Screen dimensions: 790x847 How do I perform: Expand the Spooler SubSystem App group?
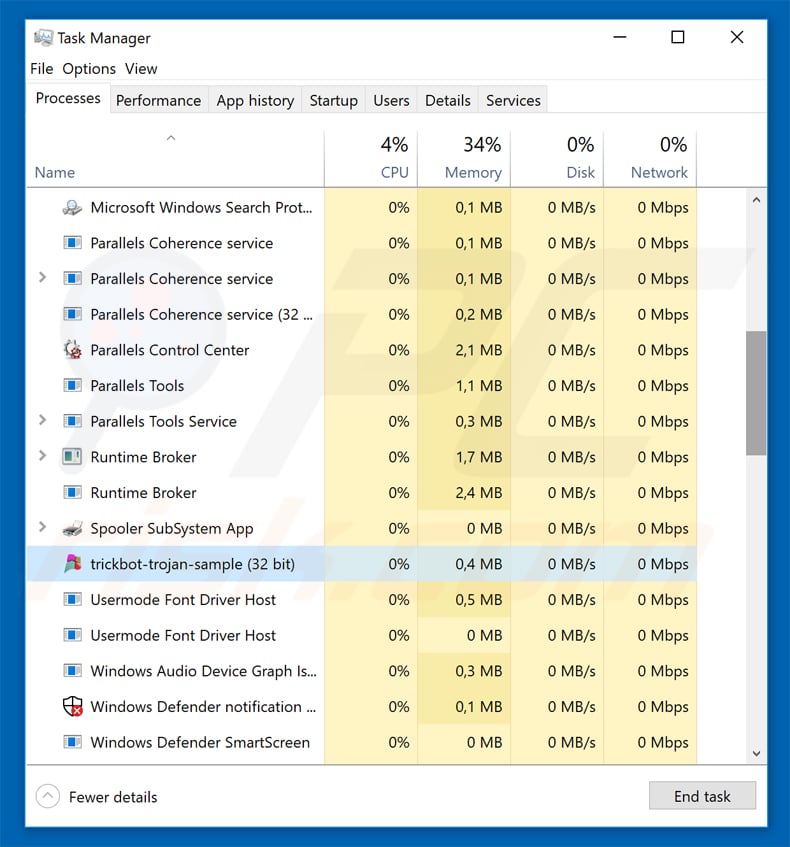point(42,527)
